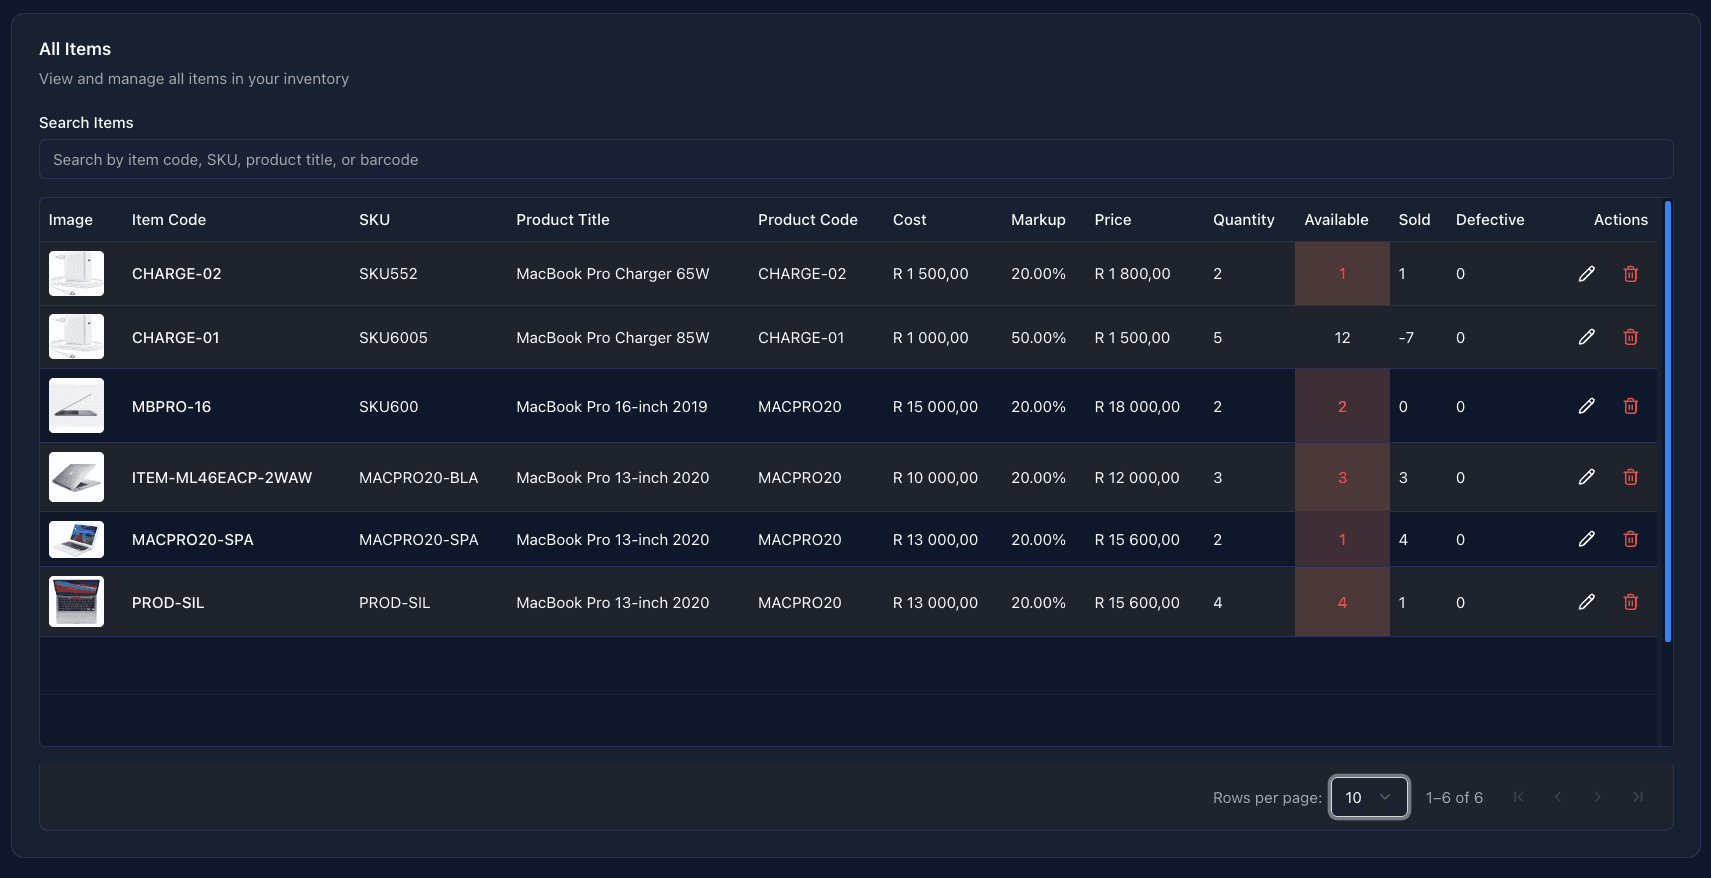Screen dimensions: 1711x878
Task: Click the Sold column header
Action: pos(1414,220)
